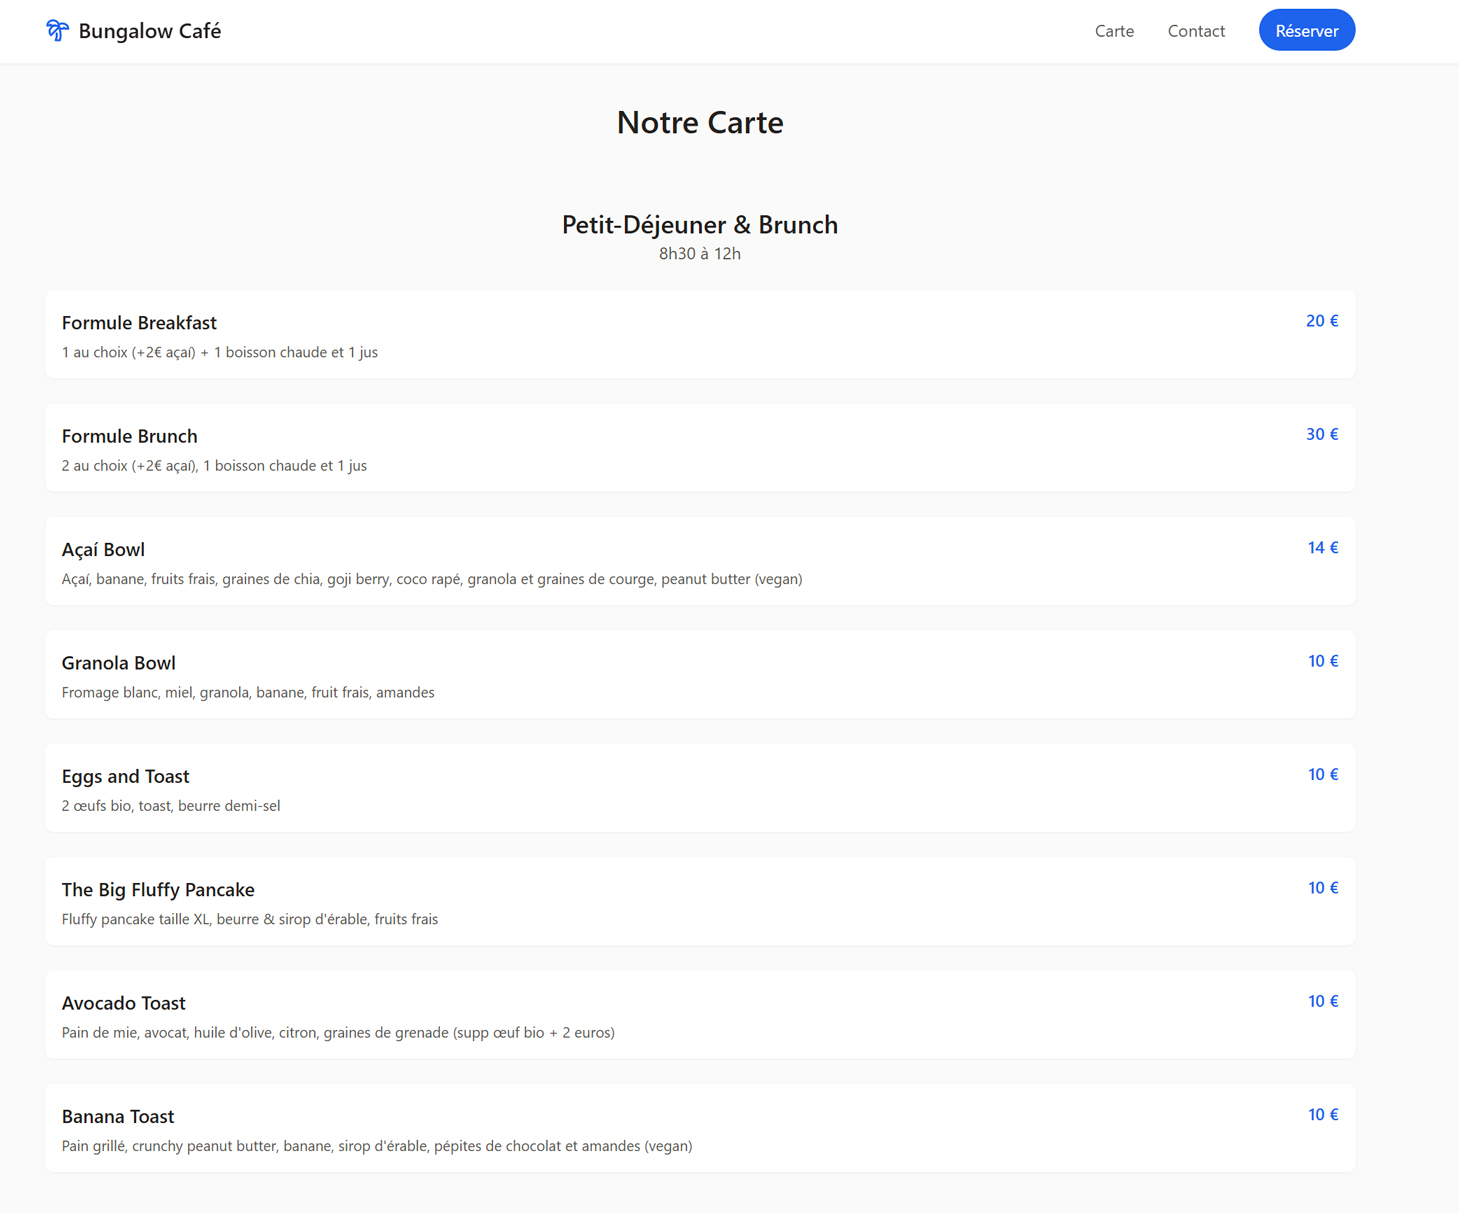Click the Bungalow Café palm tree logo
Screen dimensions: 1459x1213
coord(57,31)
